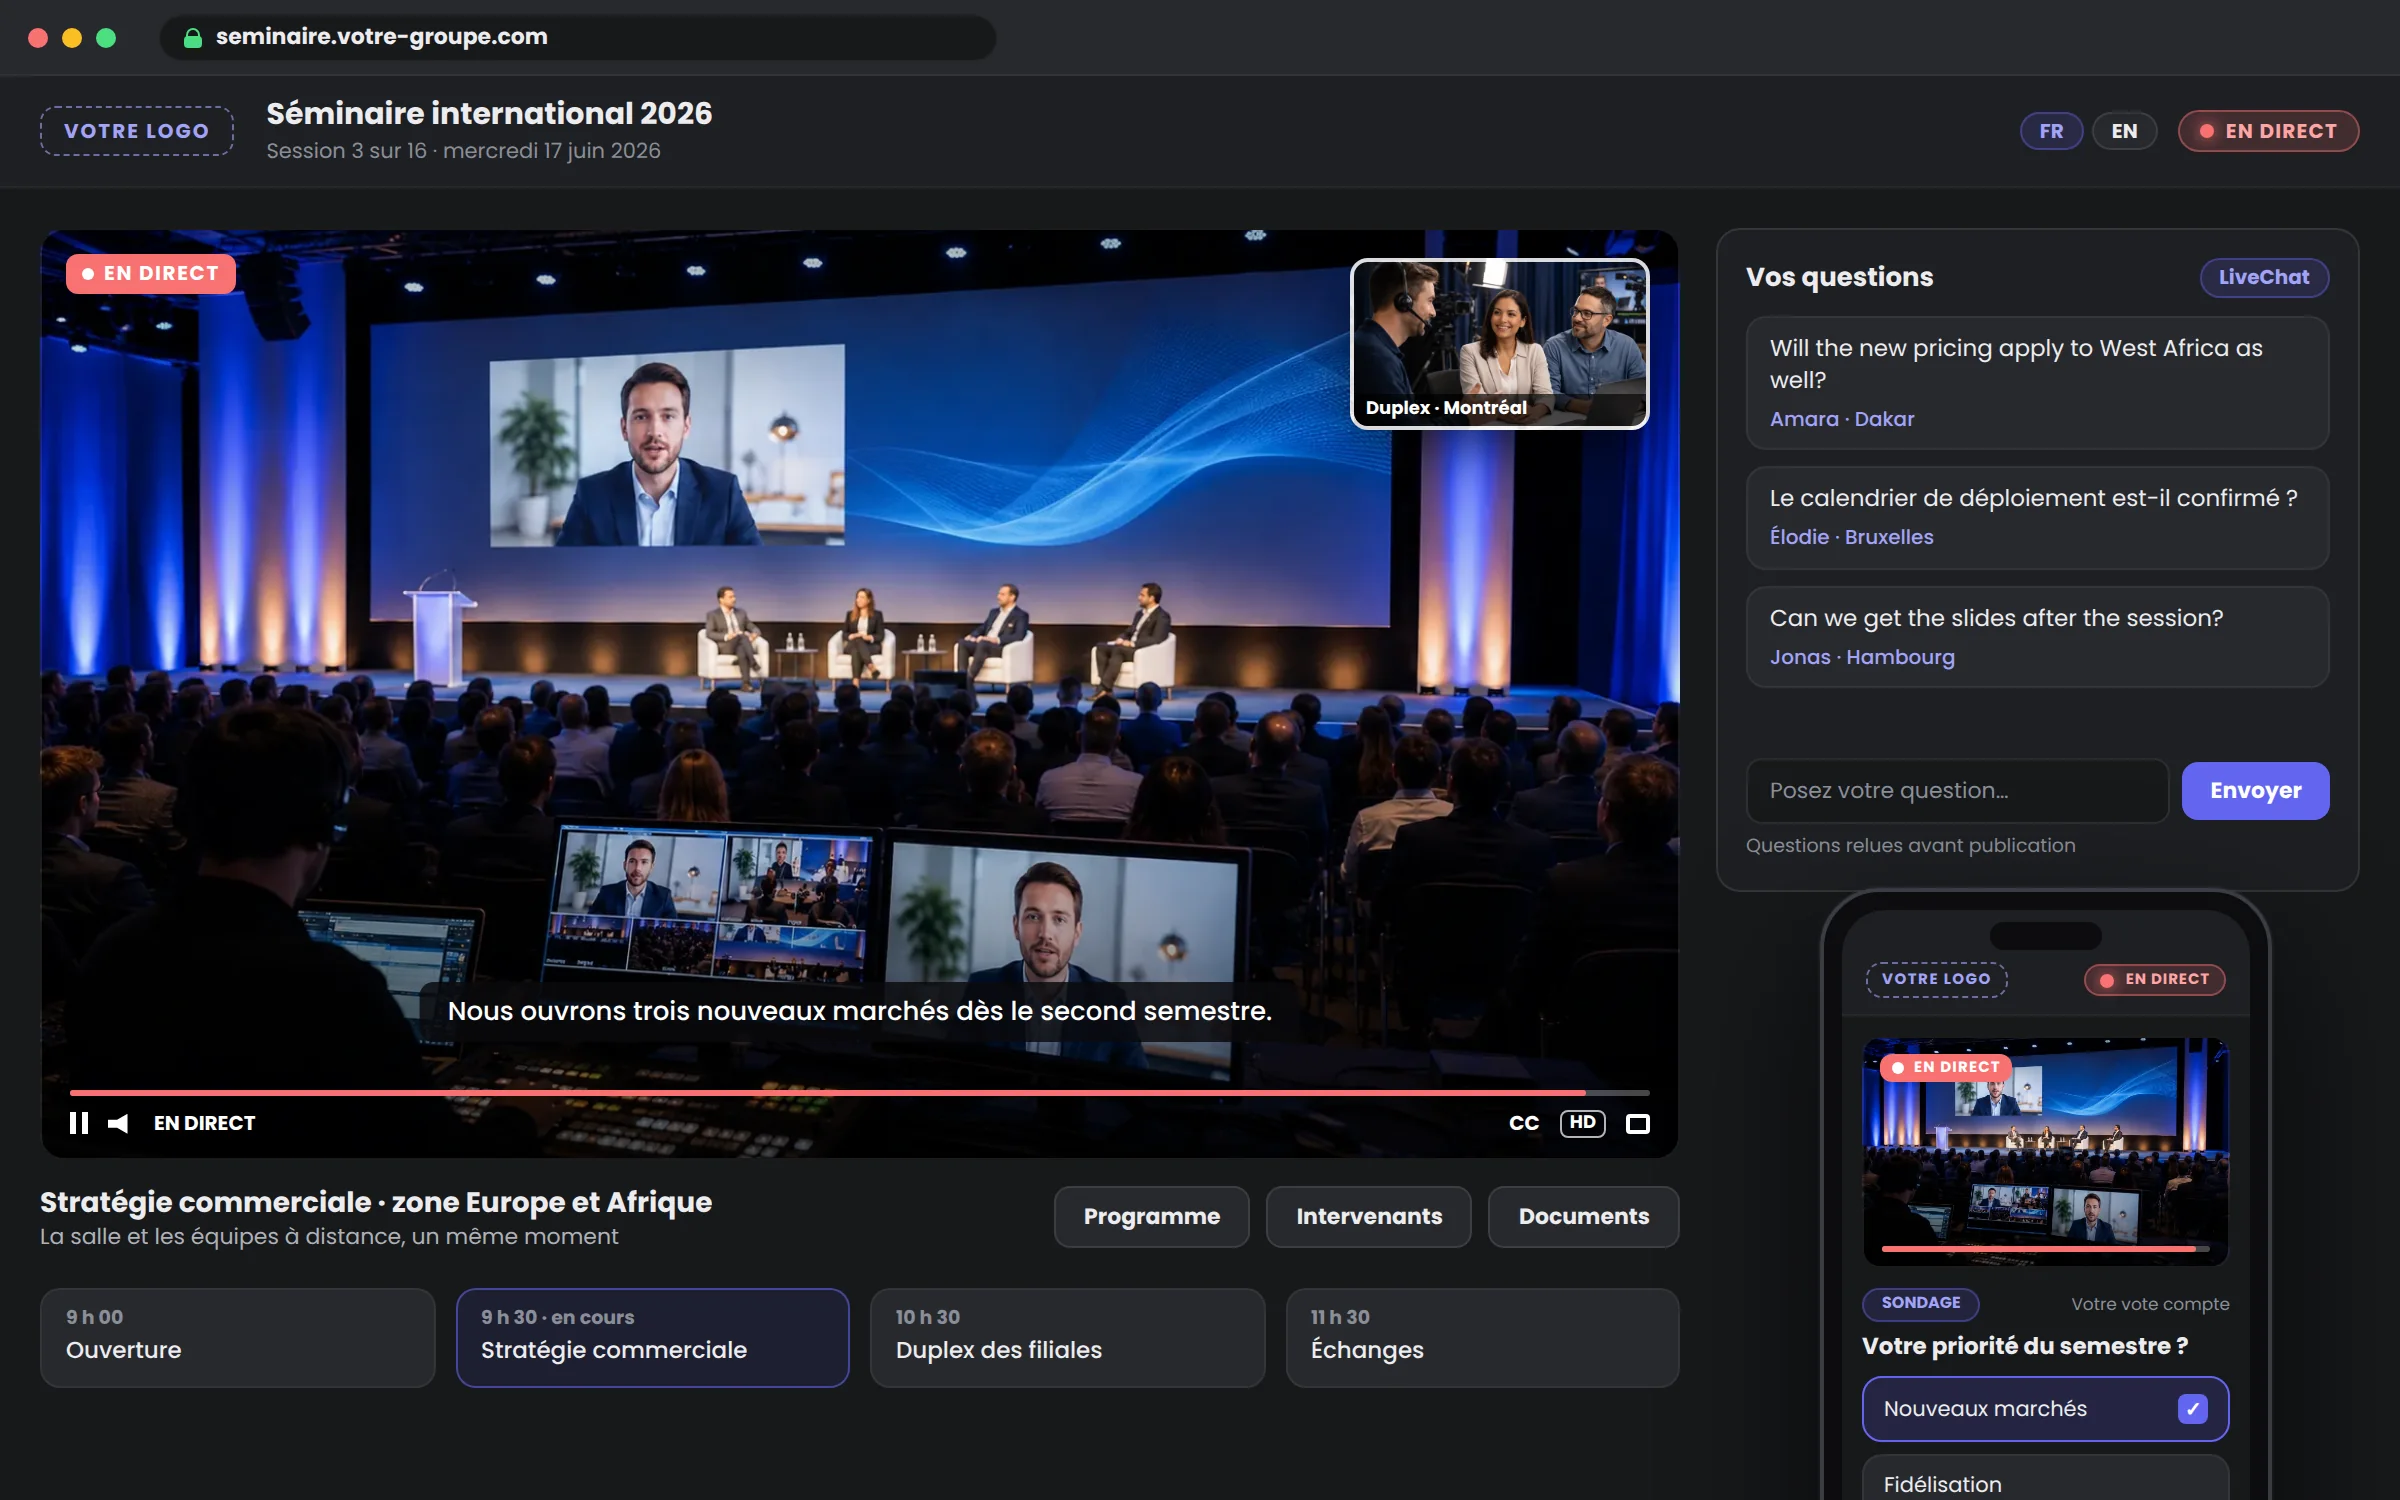Jump along the video progress bar

click(x=859, y=1093)
